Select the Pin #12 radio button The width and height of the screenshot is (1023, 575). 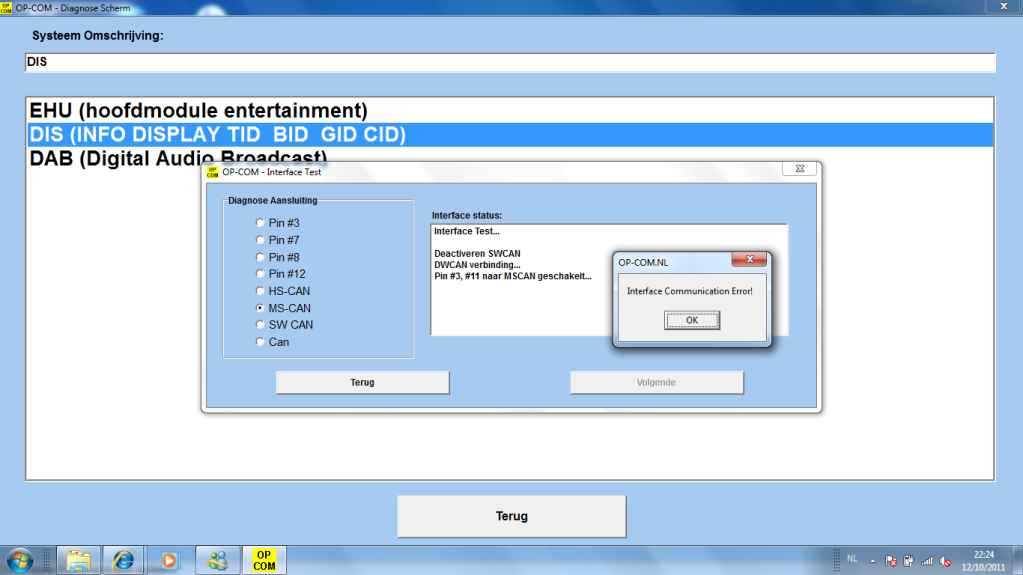pos(261,274)
